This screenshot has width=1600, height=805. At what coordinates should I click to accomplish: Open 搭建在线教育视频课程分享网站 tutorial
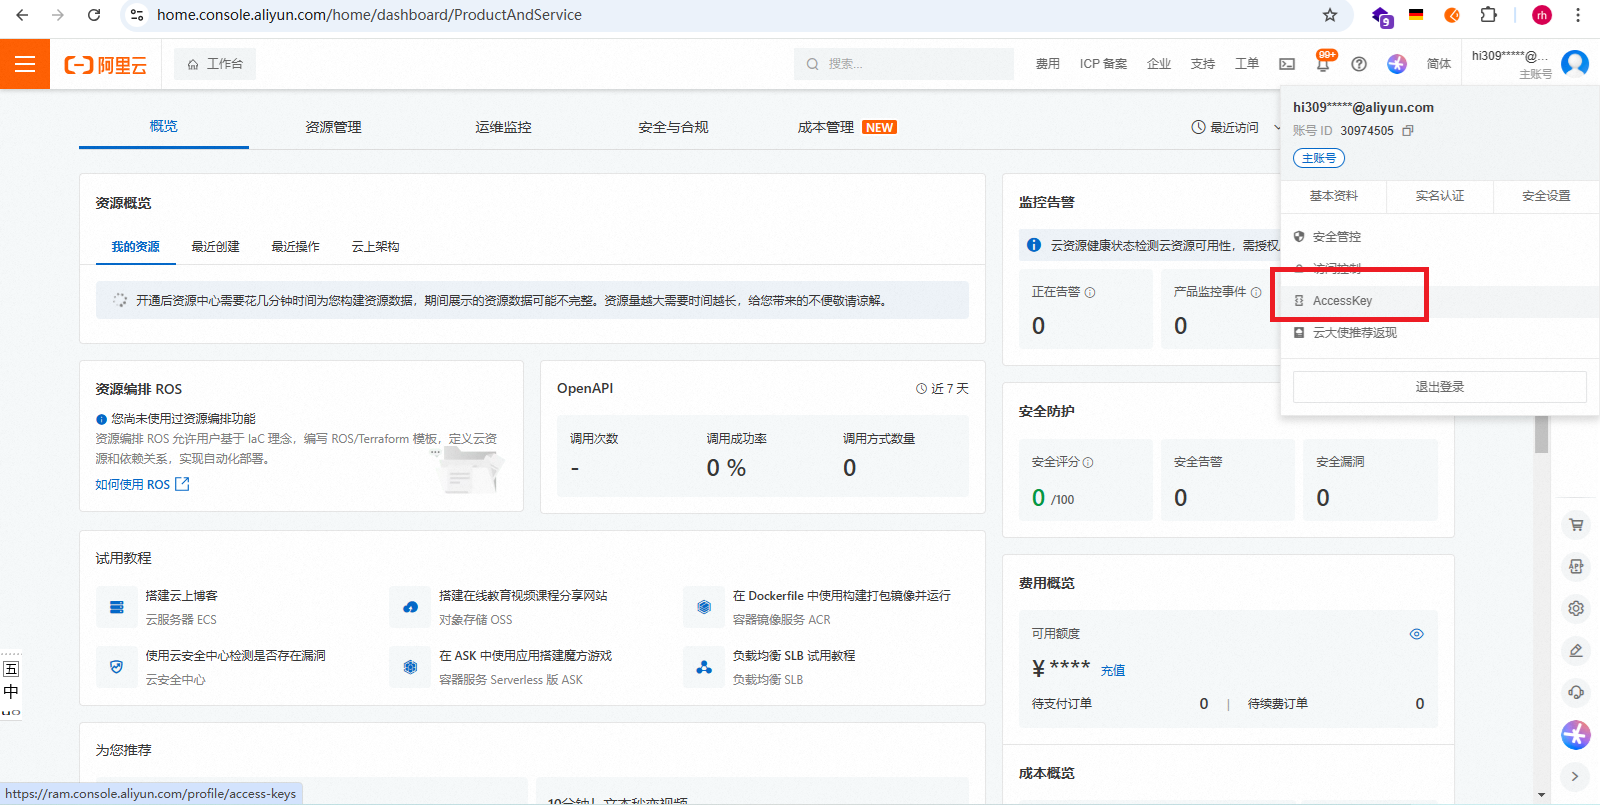523,596
